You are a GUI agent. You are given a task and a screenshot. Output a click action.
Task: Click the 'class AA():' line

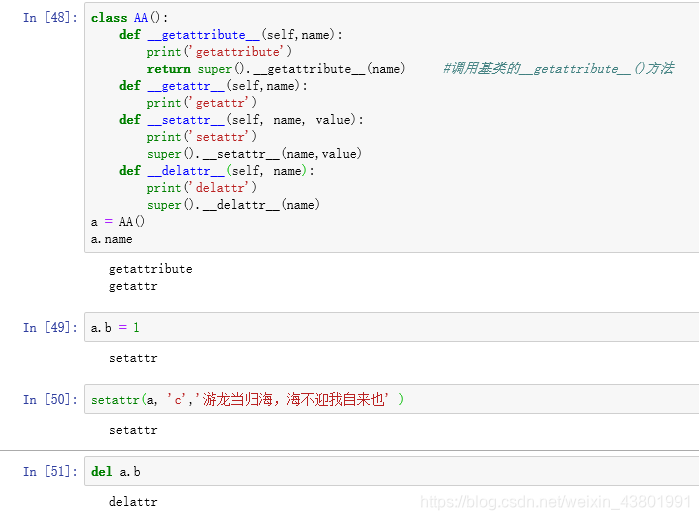129,18
